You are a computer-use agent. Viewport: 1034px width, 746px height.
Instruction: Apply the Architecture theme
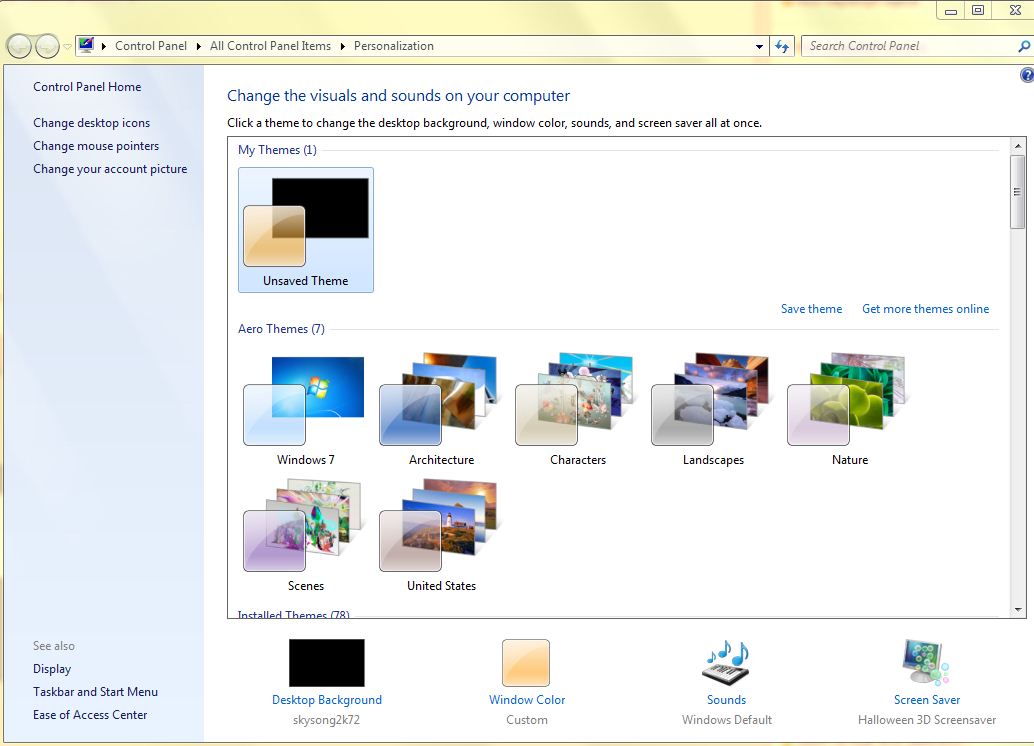(441, 410)
